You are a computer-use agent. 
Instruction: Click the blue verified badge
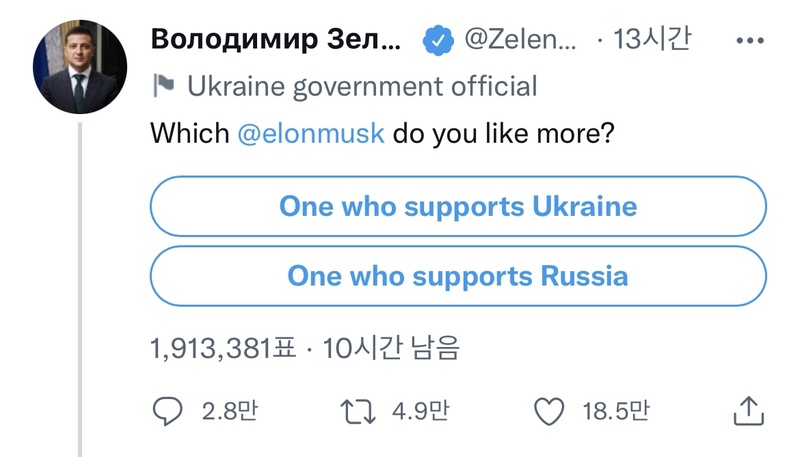click(438, 40)
